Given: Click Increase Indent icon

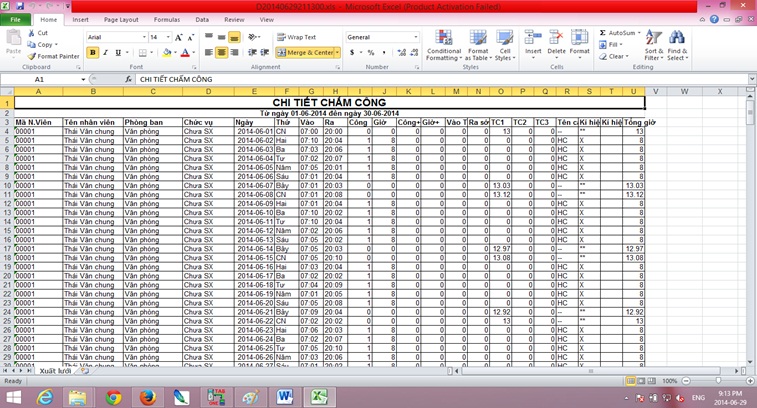Looking at the screenshot, I should tap(265, 52).
